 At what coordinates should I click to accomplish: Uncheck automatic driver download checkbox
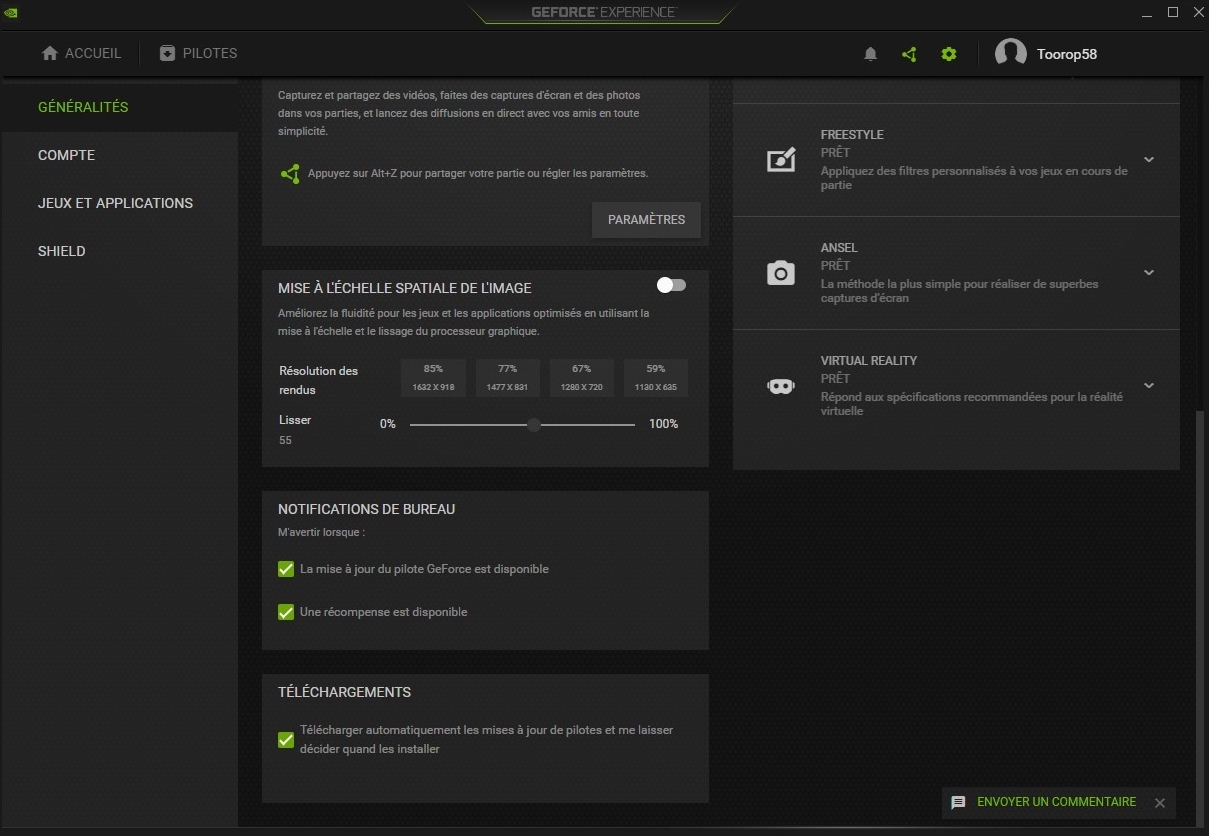286,740
